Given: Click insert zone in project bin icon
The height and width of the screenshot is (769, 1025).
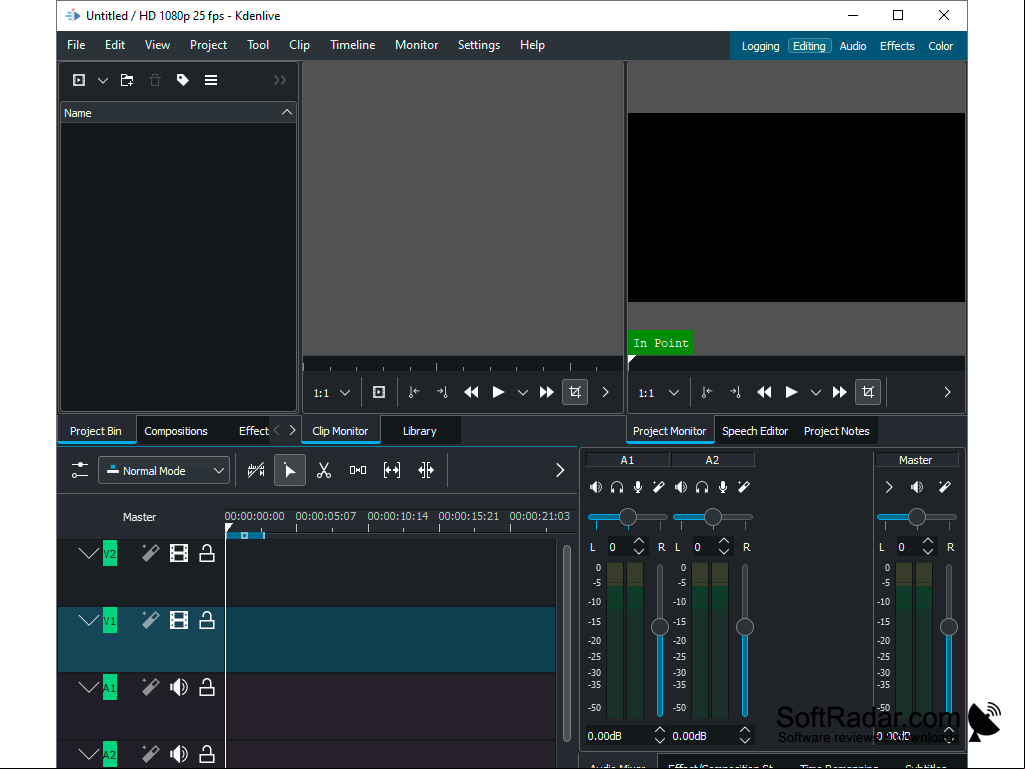Looking at the screenshot, I should pos(379,392).
